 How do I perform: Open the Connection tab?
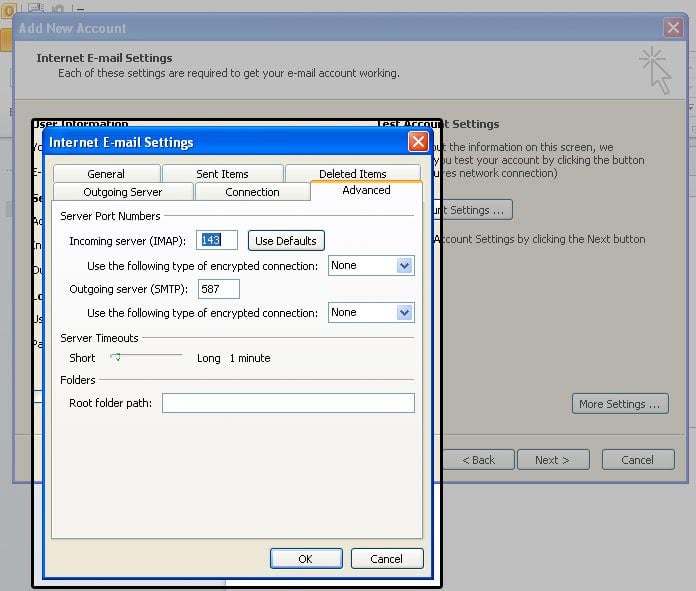point(252,192)
